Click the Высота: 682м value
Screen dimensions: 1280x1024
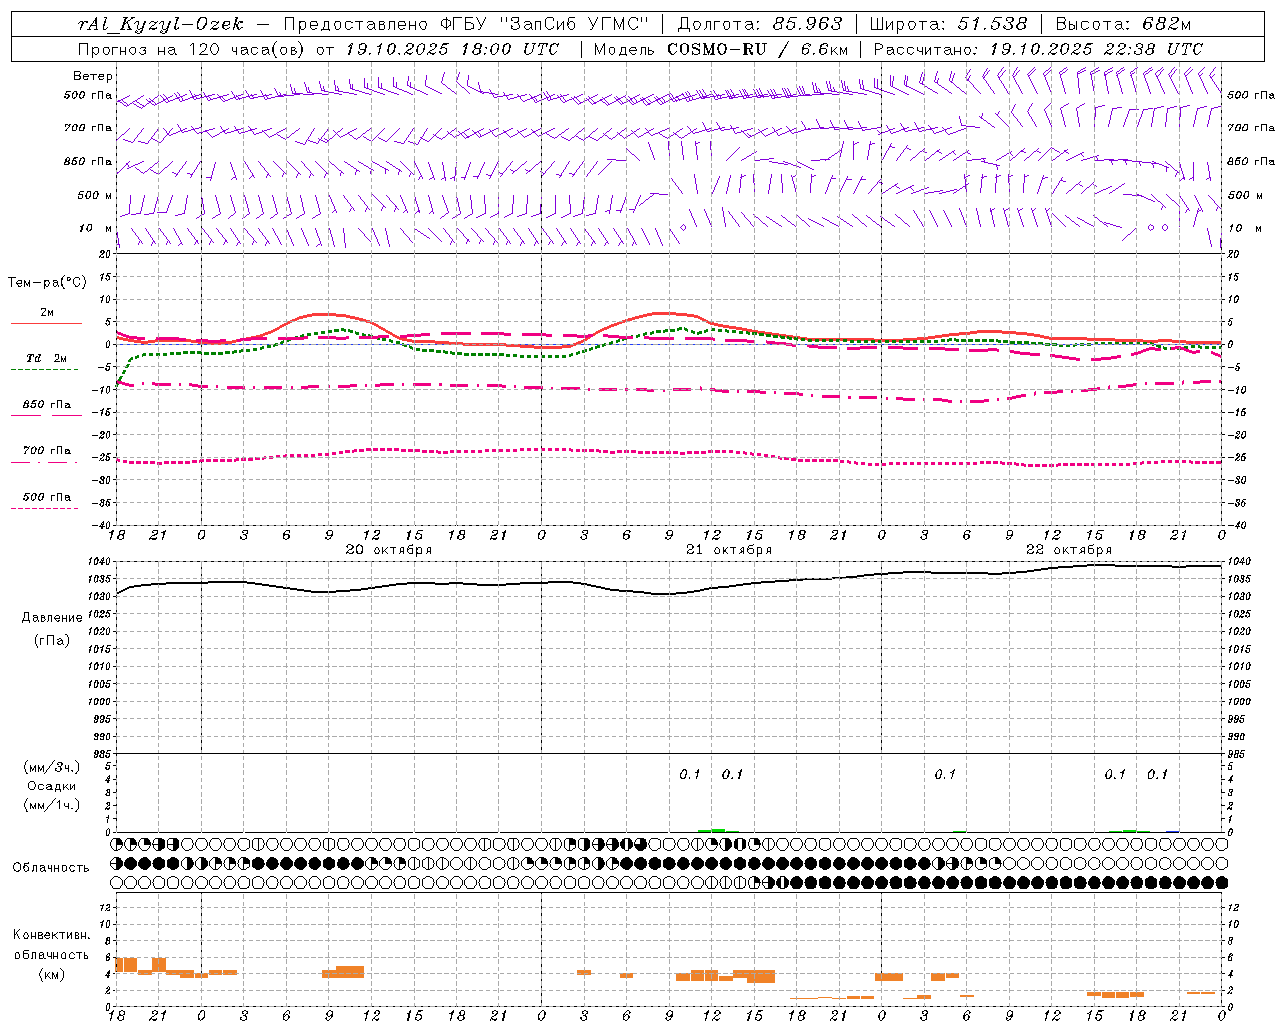coord(1123,24)
